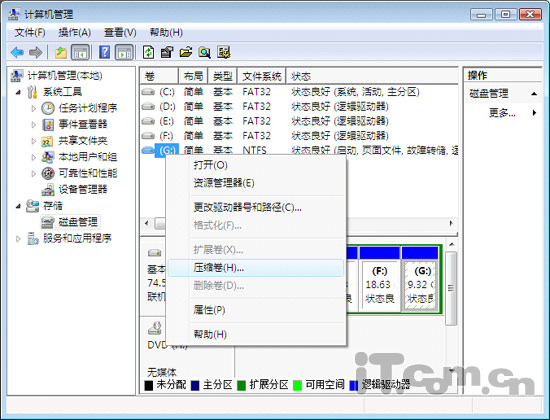Click the Forward arrow toolbar icon
The height and width of the screenshot is (420, 550).
pyautogui.click(x=36, y=53)
